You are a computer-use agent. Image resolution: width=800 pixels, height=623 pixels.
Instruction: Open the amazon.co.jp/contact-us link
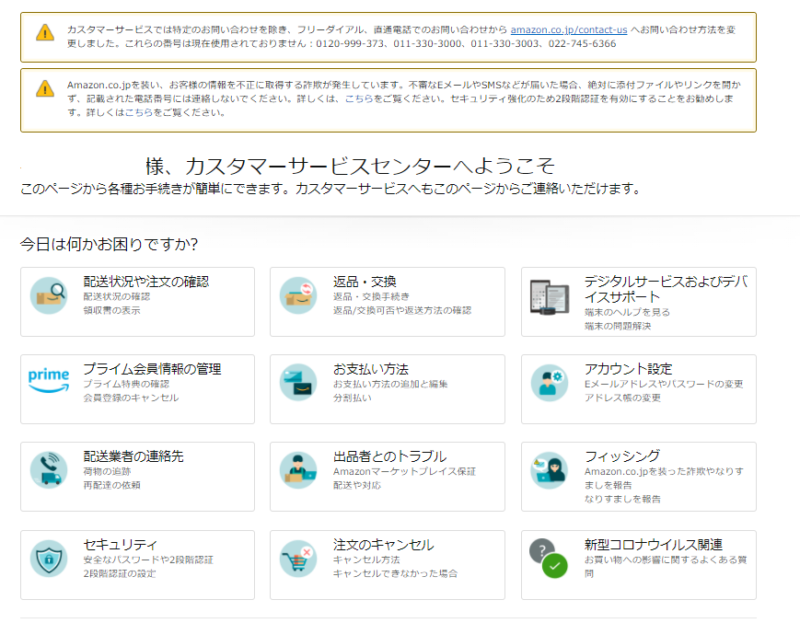tap(569, 30)
